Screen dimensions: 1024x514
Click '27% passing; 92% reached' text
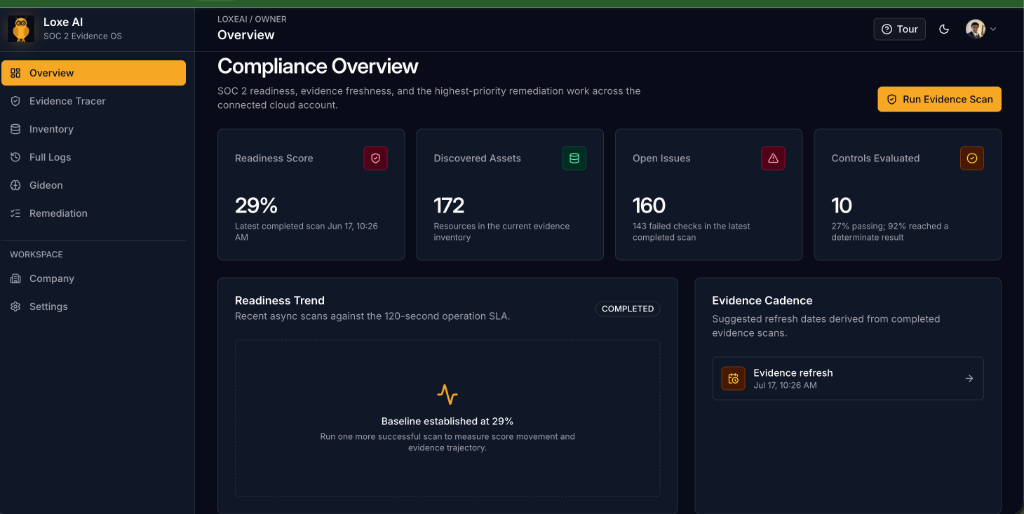(x=890, y=232)
